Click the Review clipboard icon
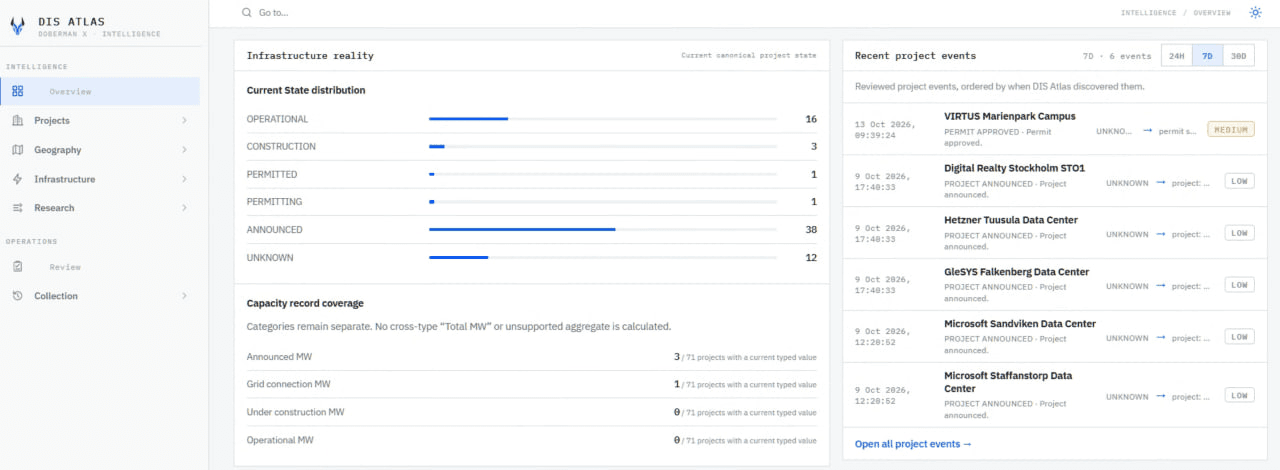 (18, 267)
